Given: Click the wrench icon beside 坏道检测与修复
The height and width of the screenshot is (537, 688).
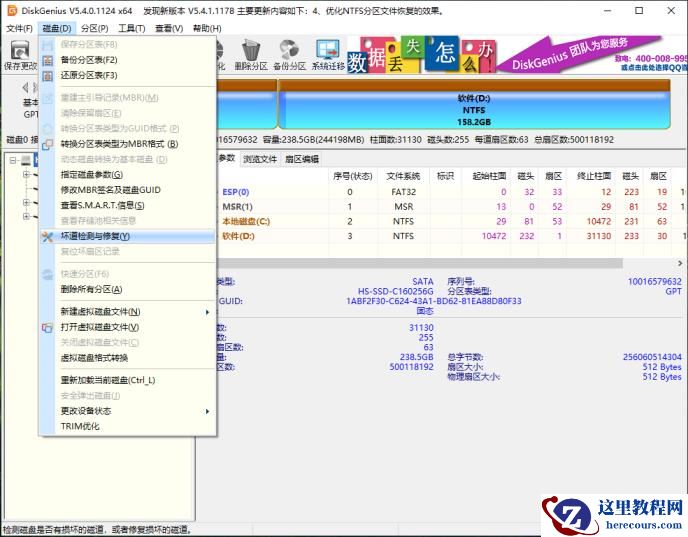Looking at the screenshot, I should click(47, 237).
